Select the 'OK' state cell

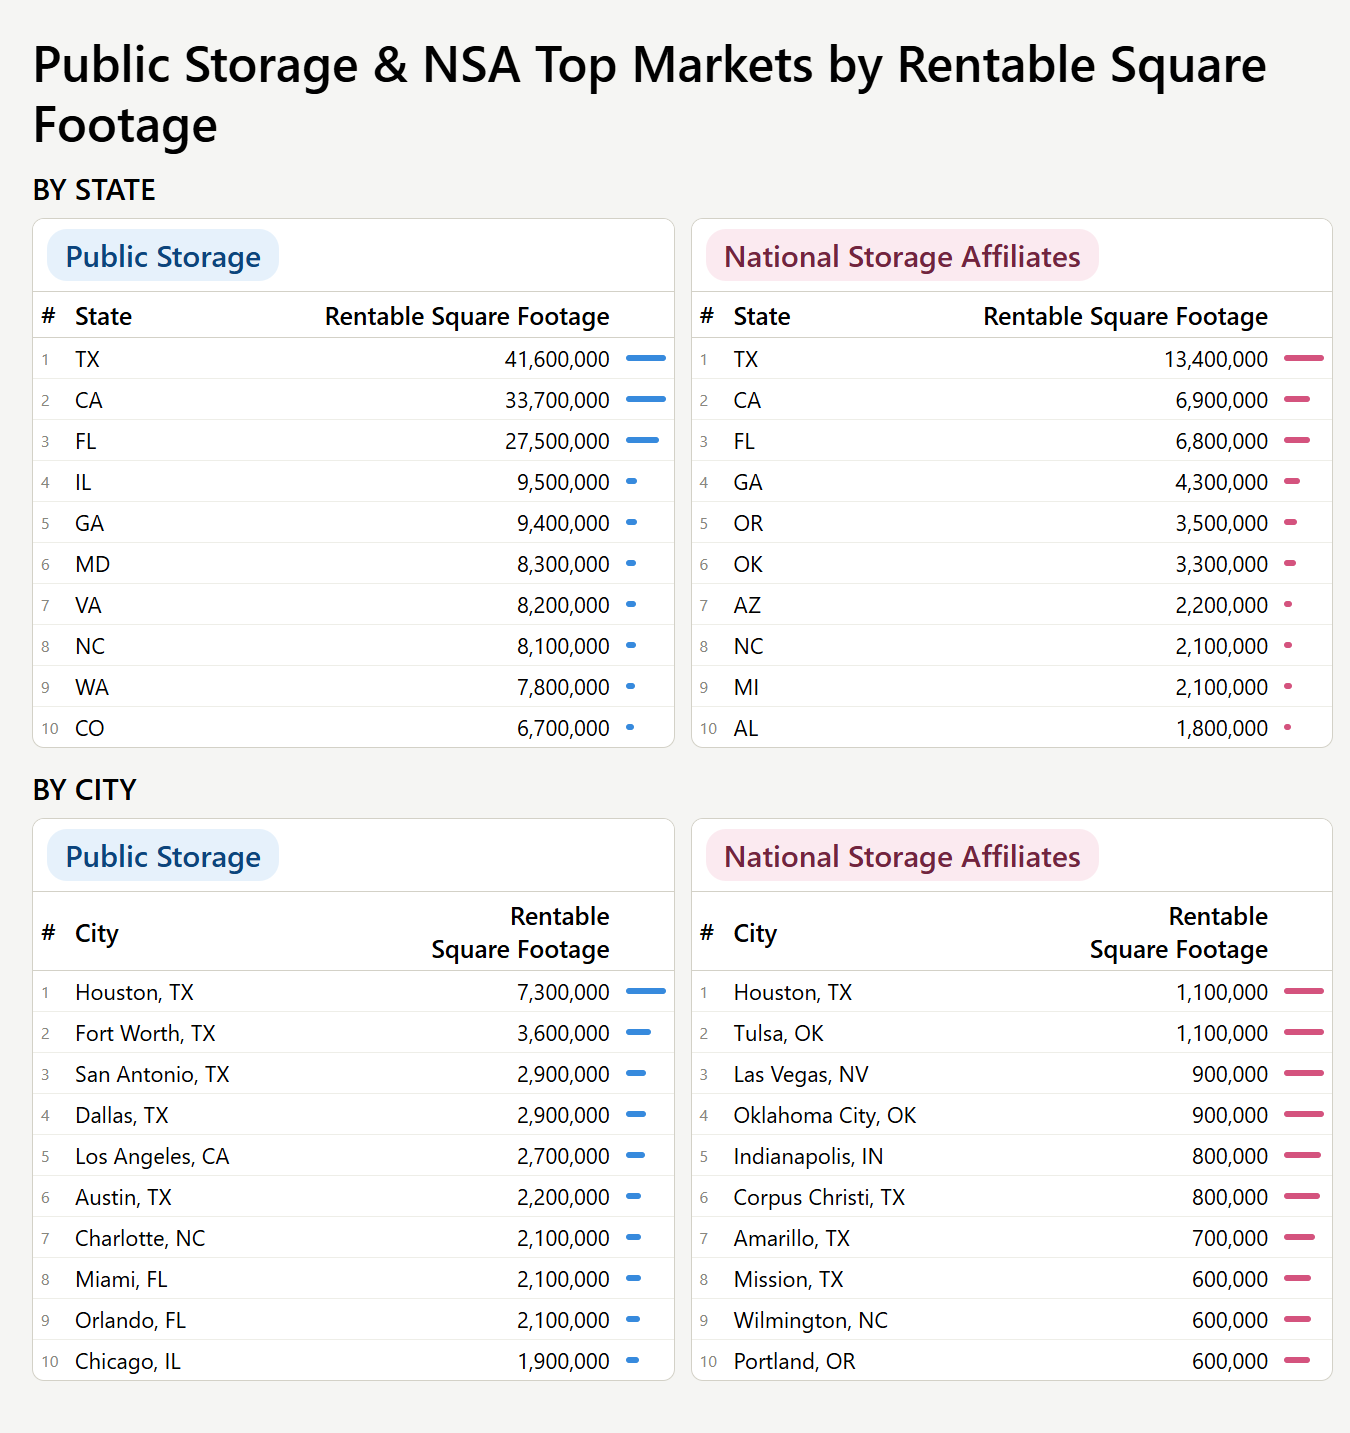click(x=748, y=564)
